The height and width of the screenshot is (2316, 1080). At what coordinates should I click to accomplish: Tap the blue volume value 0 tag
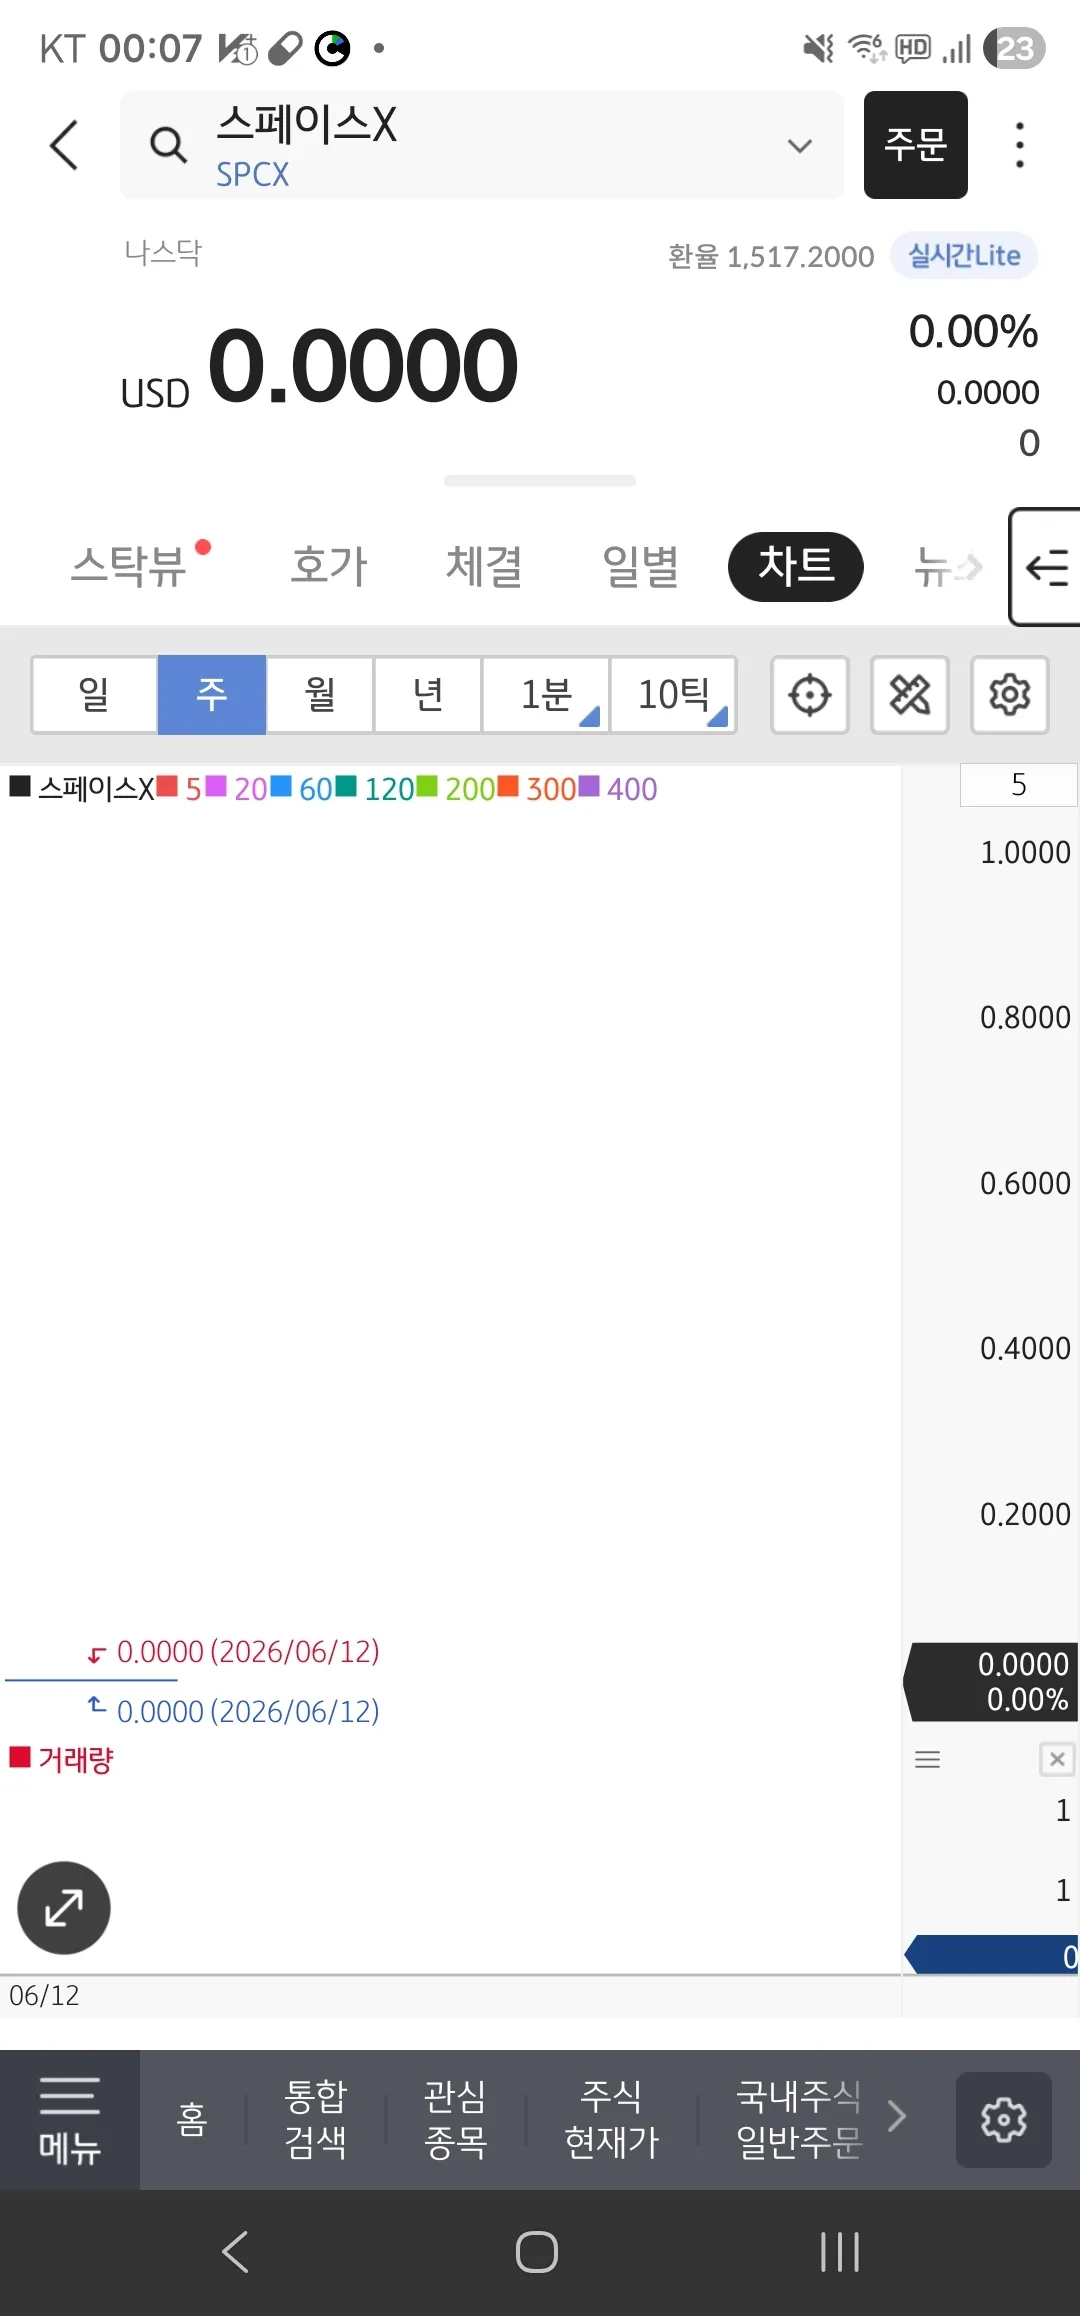pyautogui.click(x=991, y=1955)
